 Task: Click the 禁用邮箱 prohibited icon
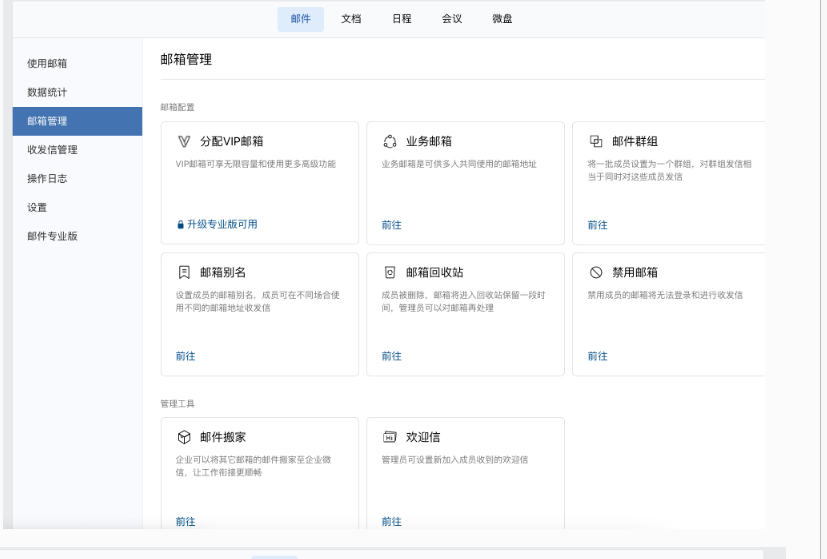click(x=596, y=272)
